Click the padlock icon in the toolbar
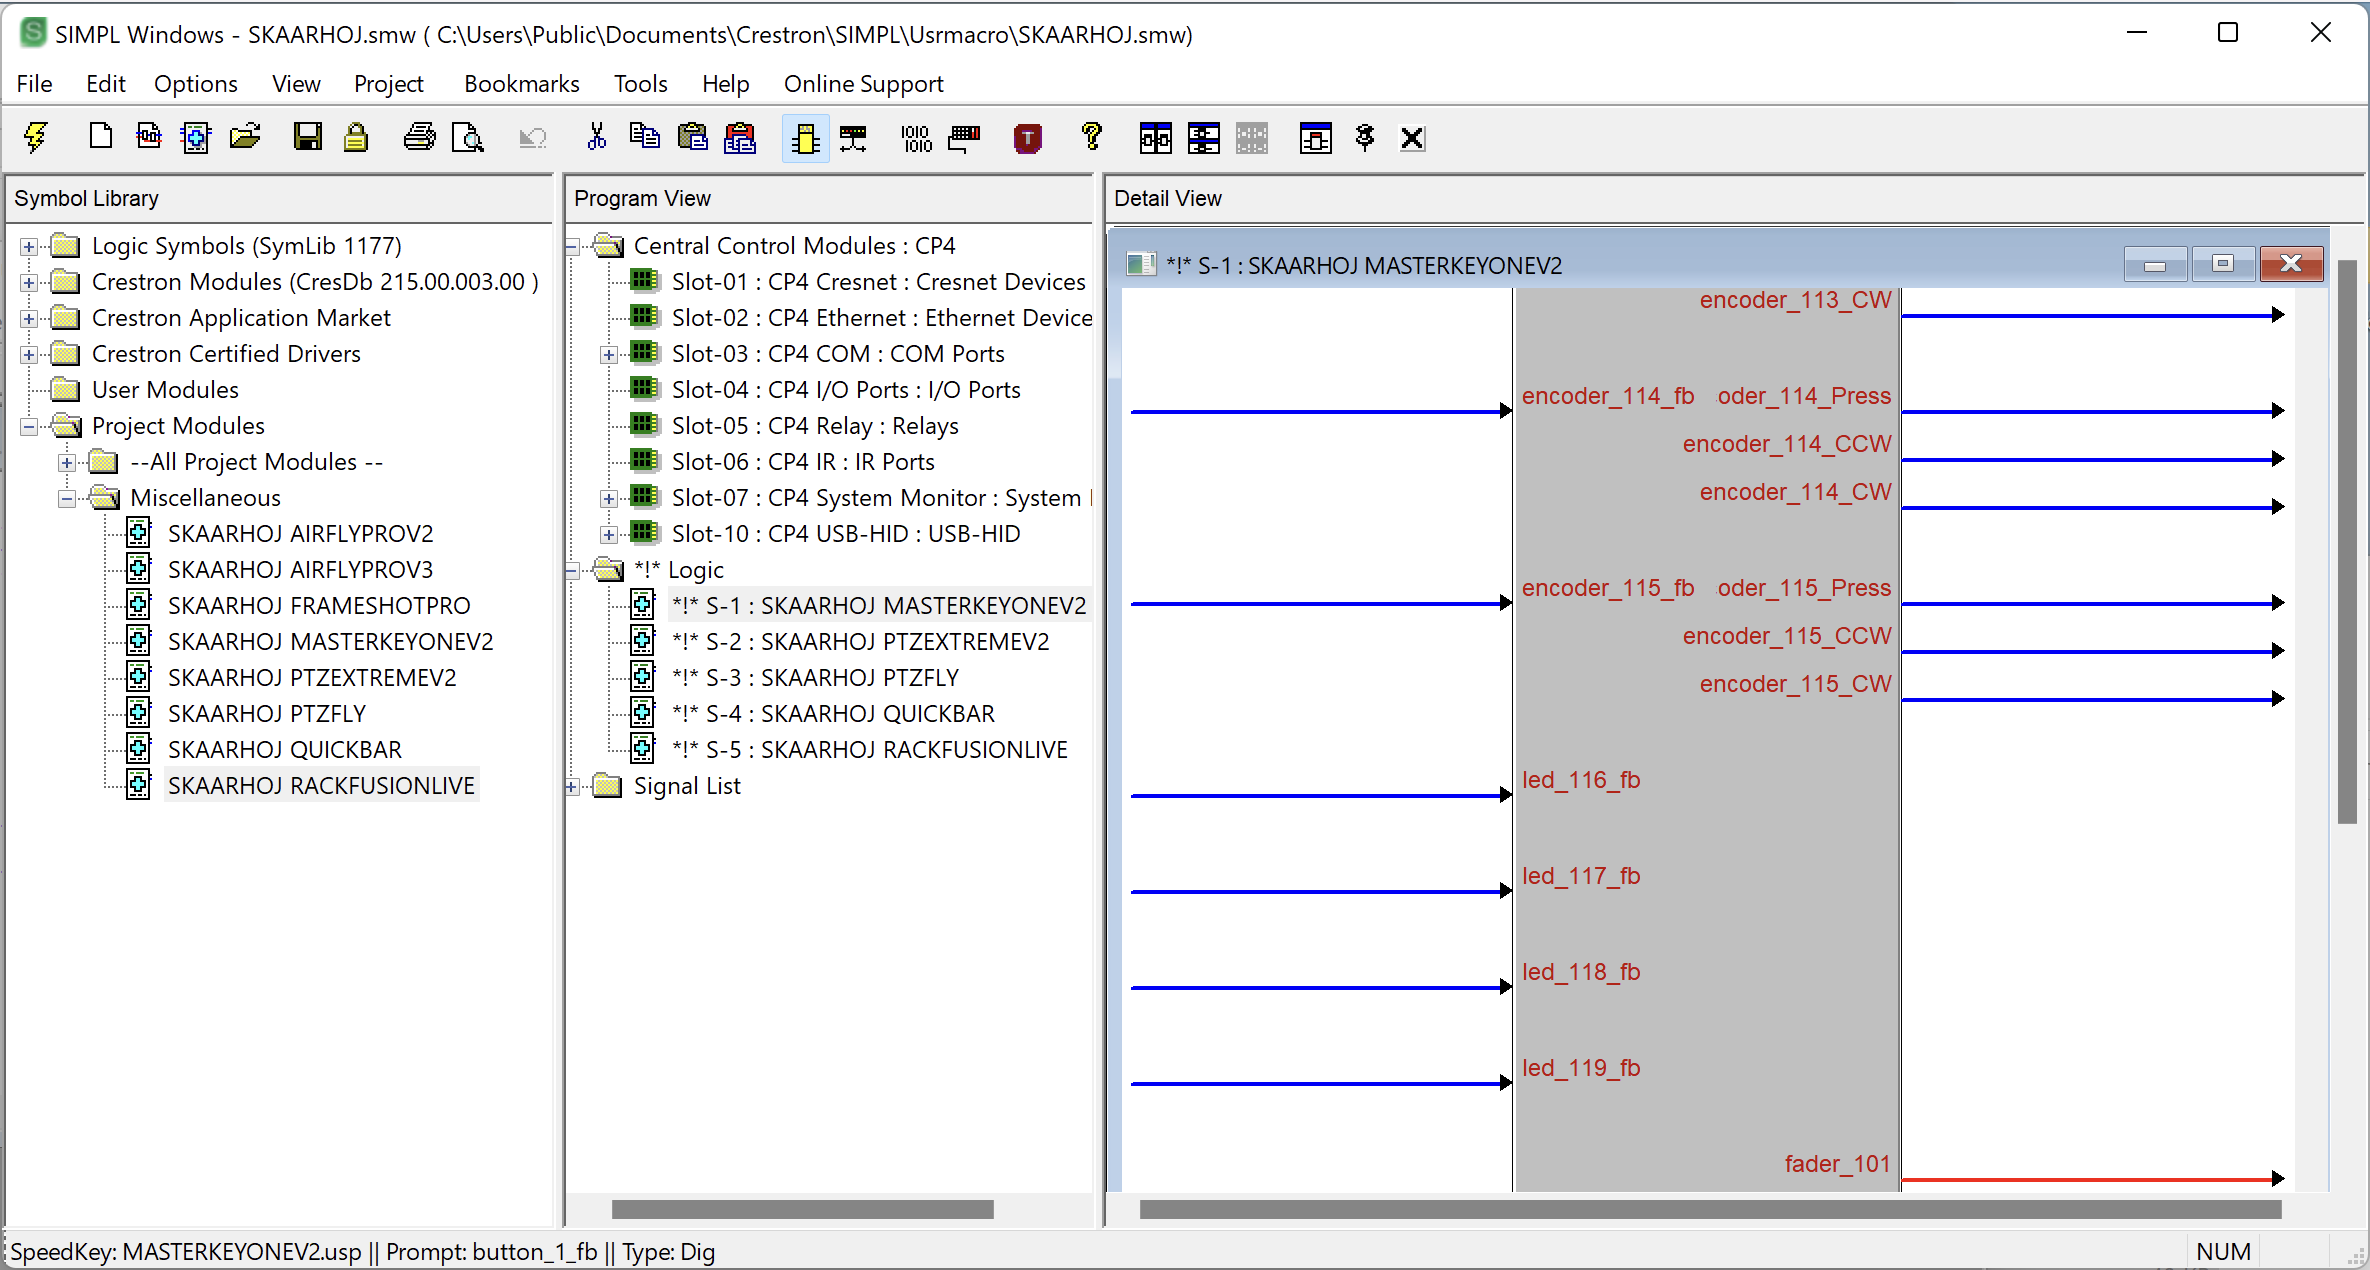The width and height of the screenshot is (2370, 1270). 356,137
